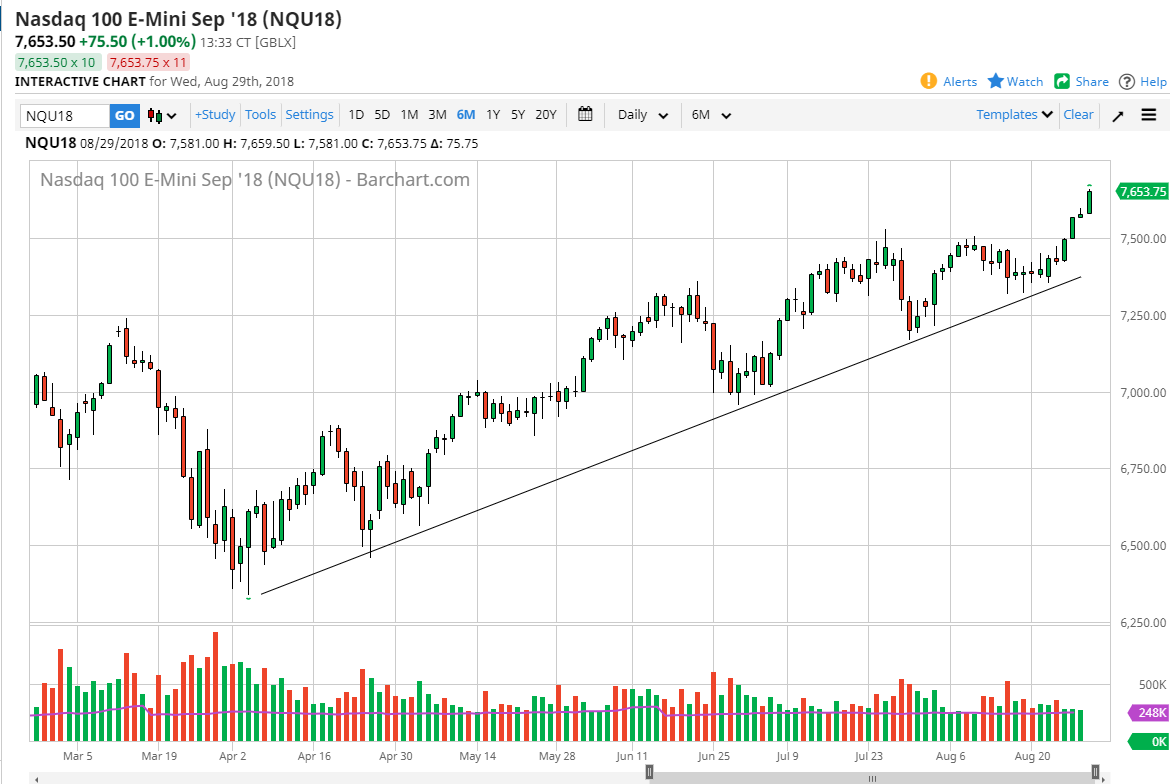Open the Templates dropdown
Viewport: 1173px width, 784px height.
click(1015, 114)
